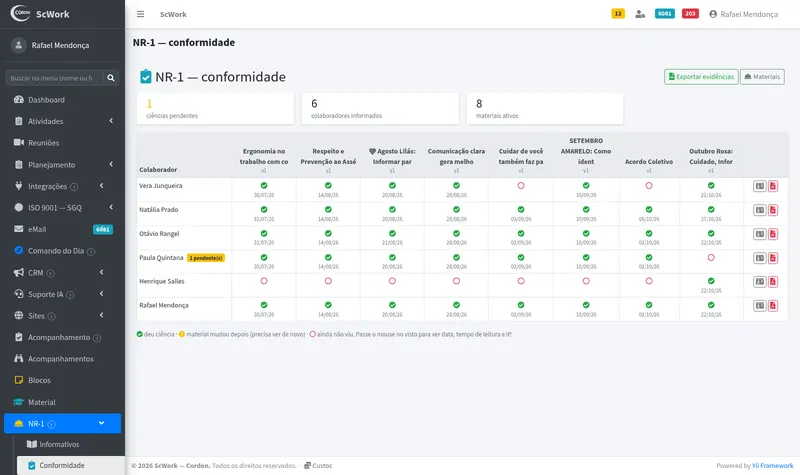Click the ScWork breadcrumb in top bar
Image resolution: width=800 pixels, height=475 pixels.
pyautogui.click(x=173, y=14)
